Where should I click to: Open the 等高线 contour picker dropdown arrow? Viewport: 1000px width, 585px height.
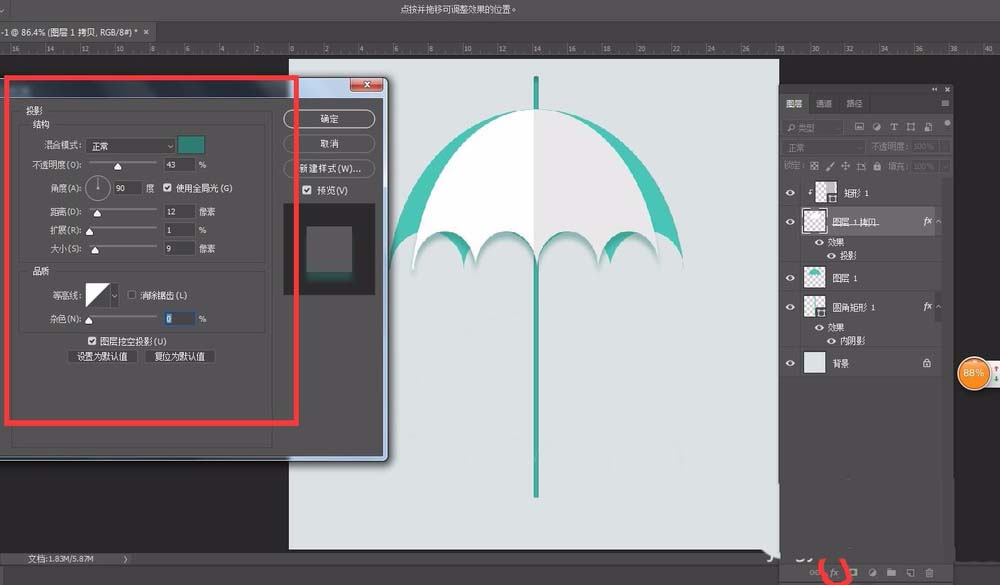point(115,295)
